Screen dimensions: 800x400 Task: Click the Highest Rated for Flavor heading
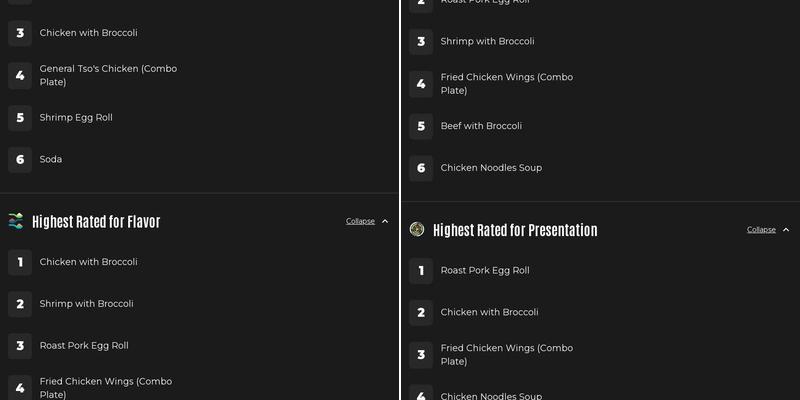96,222
